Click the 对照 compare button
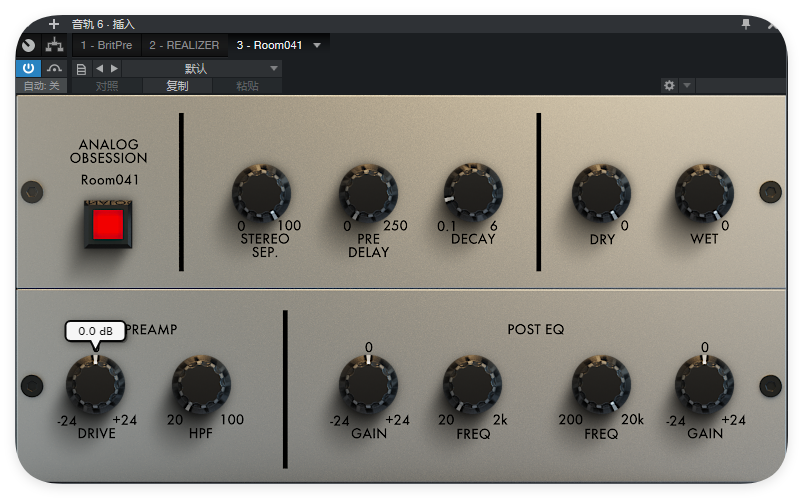This screenshot has height=499, width=803. click(x=107, y=86)
